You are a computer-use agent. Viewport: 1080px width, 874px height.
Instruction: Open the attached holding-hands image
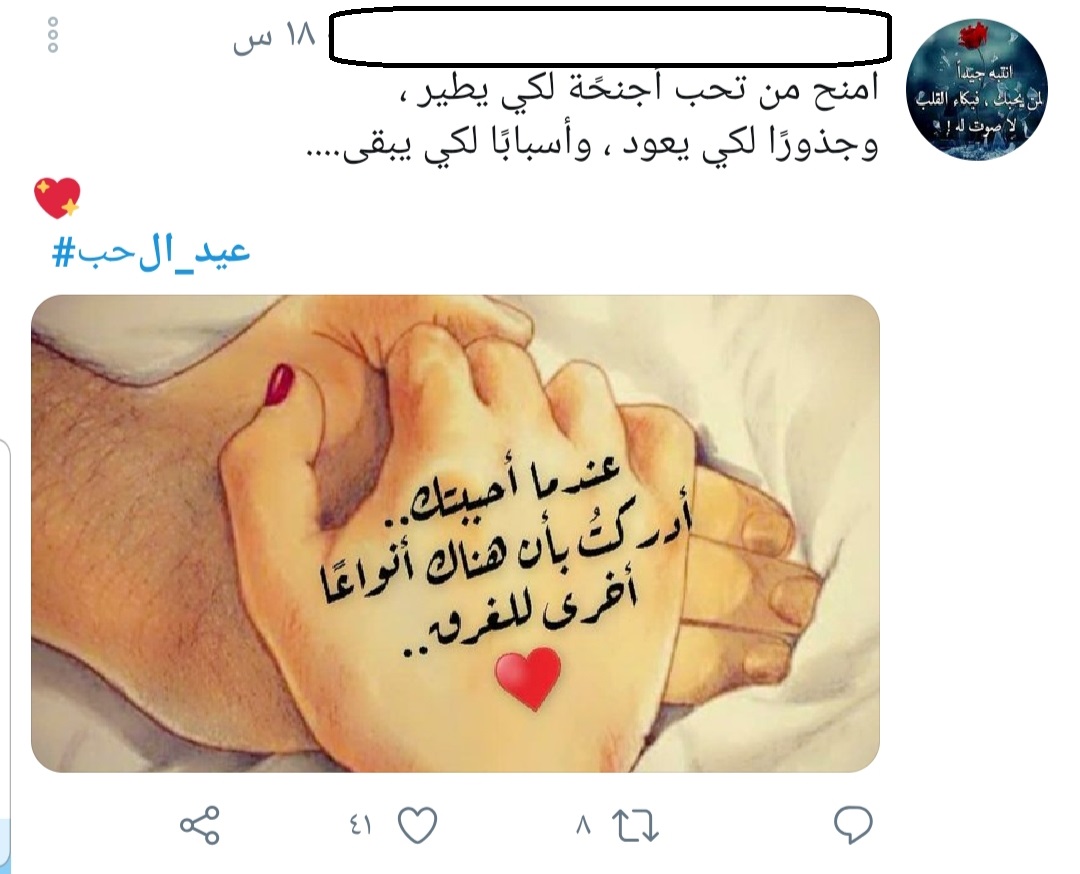(x=455, y=534)
